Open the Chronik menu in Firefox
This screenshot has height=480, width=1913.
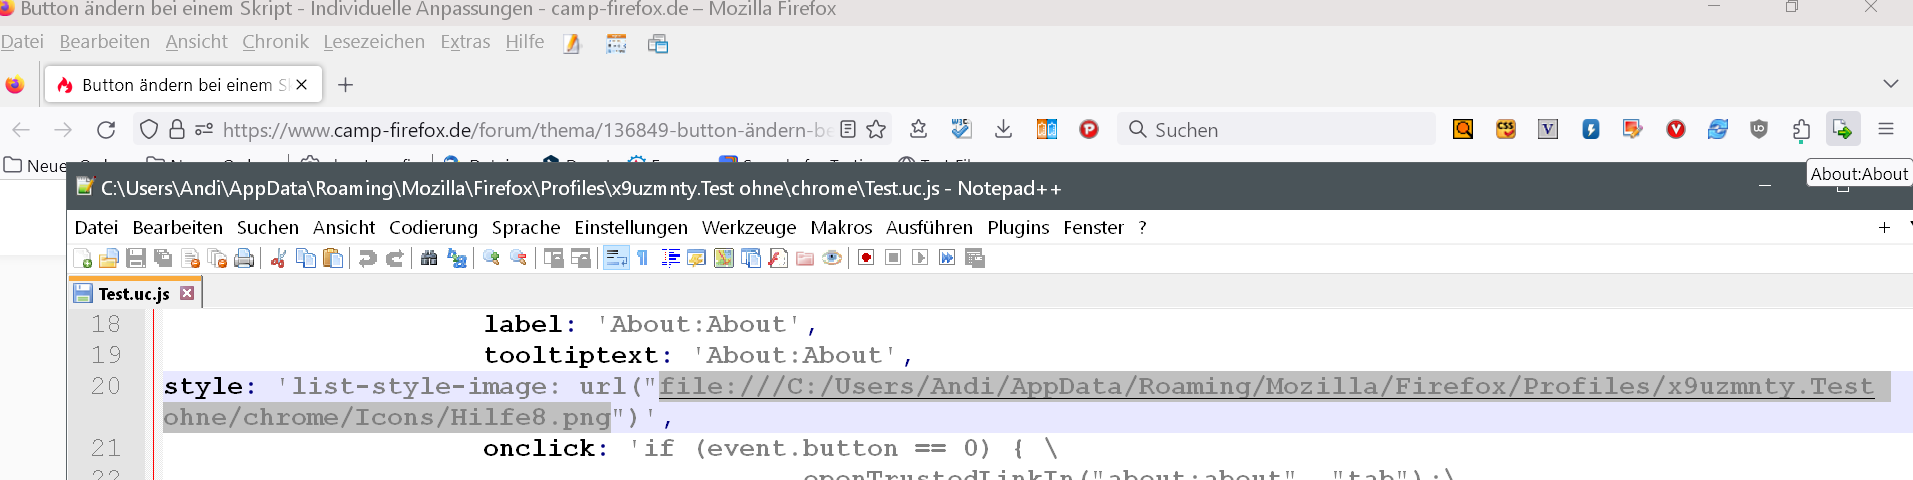pyautogui.click(x=275, y=42)
